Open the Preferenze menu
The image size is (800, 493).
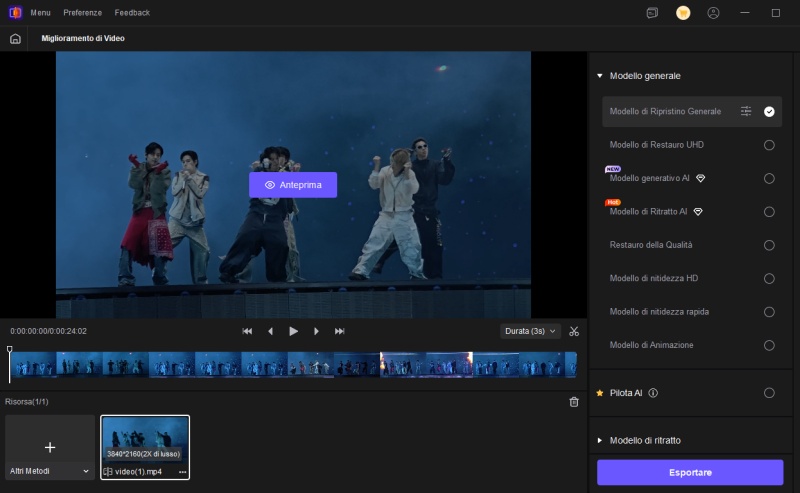pyautogui.click(x=83, y=13)
